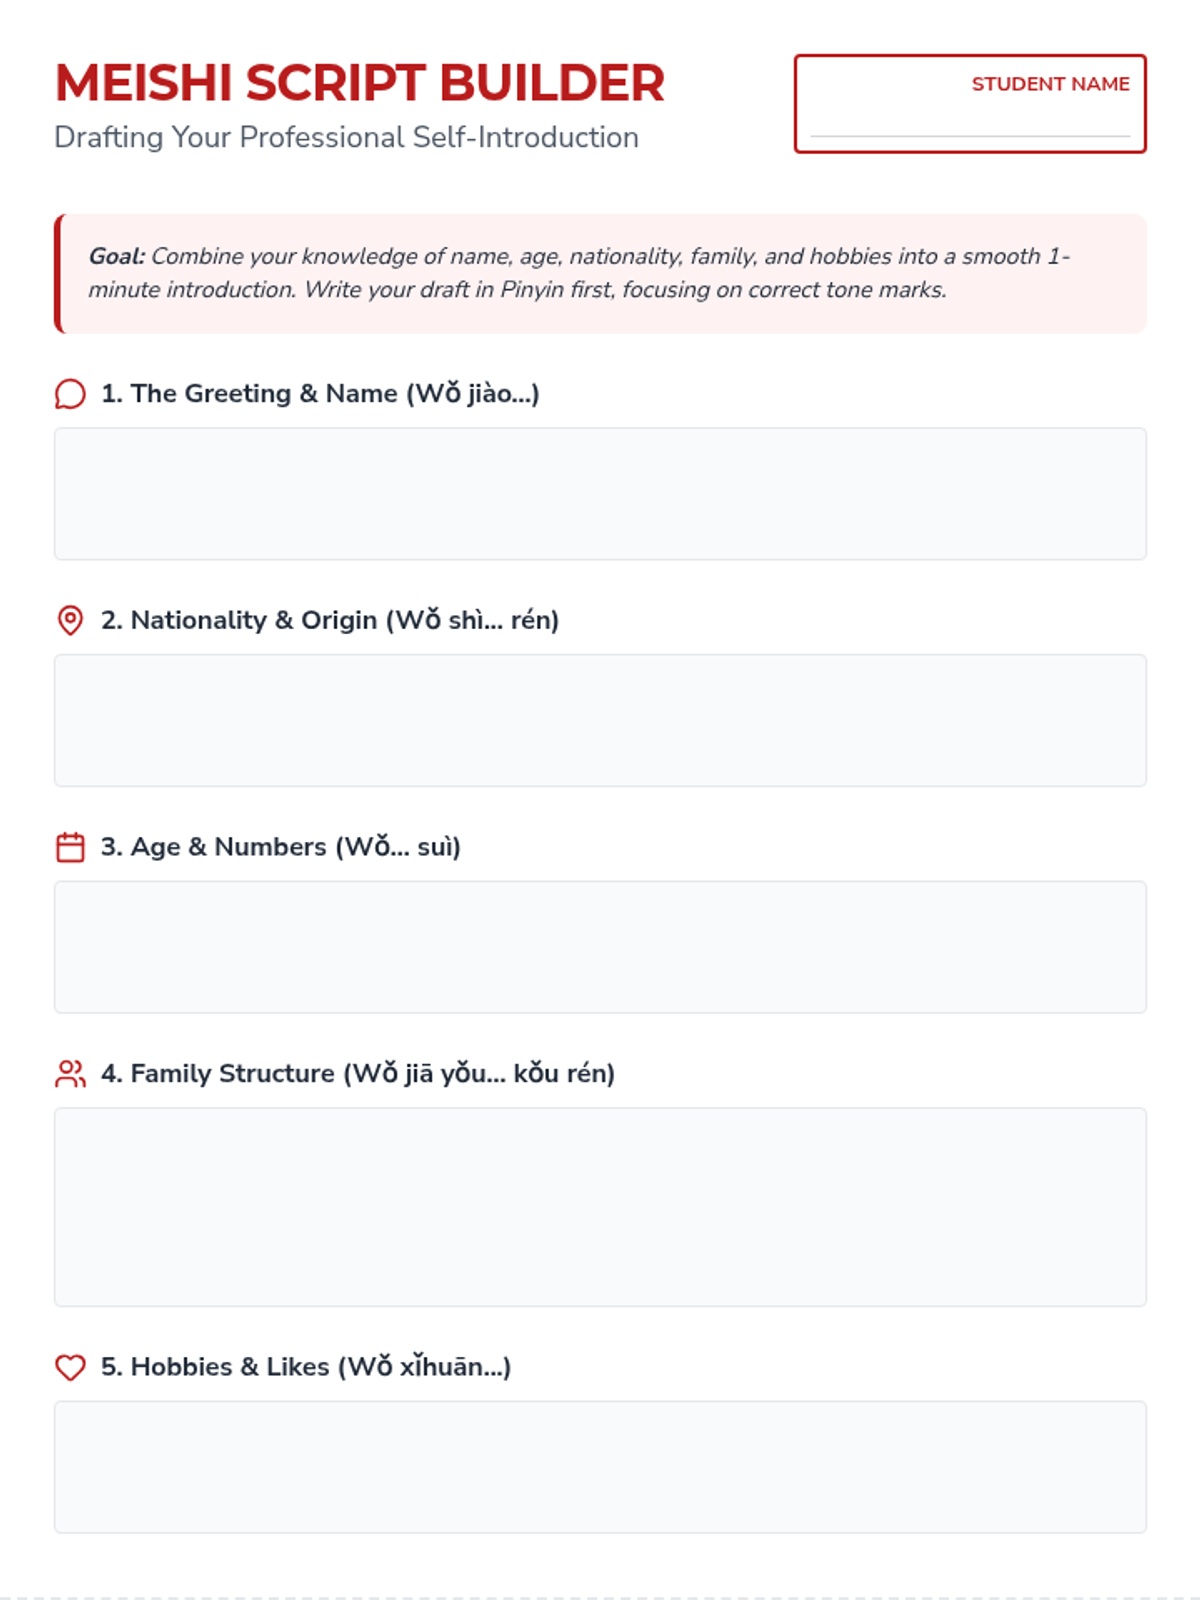Click heading 1. The Greeting & Name
Screen dimensions: 1200x1600
point(320,394)
